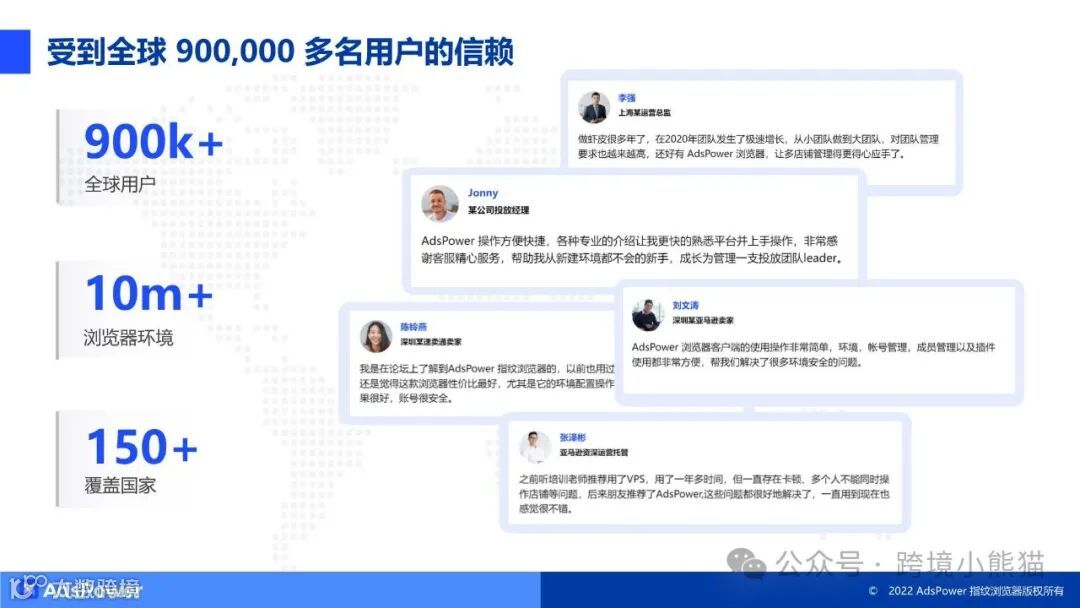The height and width of the screenshot is (608, 1080).
Task: Click 李强's testimonial starting '做虾皮很多年了'
Action: [758, 147]
